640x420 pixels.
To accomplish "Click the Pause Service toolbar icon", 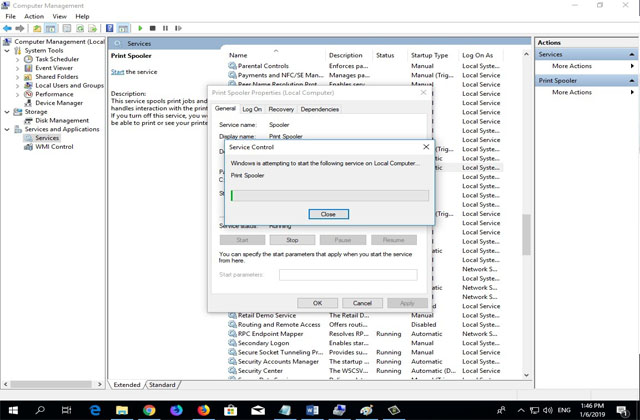I will coord(165,28).
